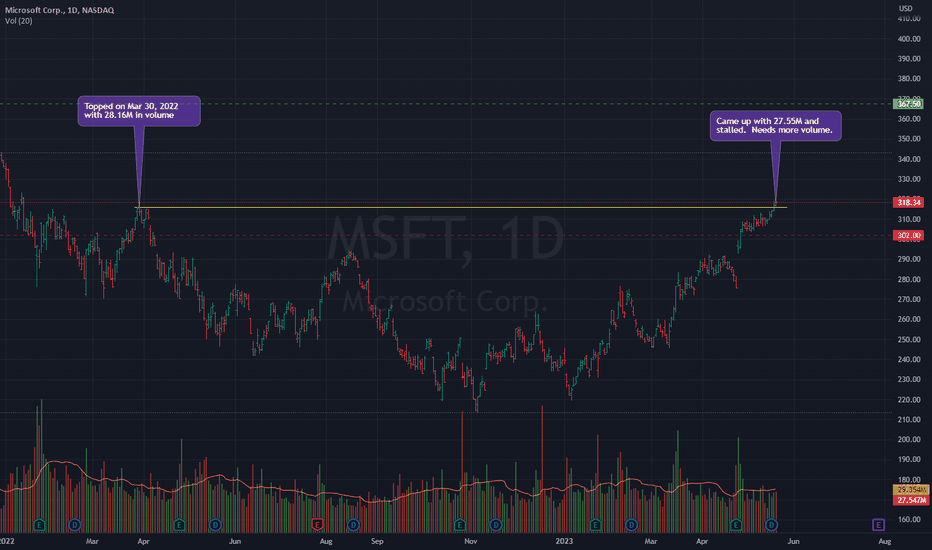Click the Microsoft Corp., 1D, NASDAQ title
The width and height of the screenshot is (932, 550).
coord(59,10)
